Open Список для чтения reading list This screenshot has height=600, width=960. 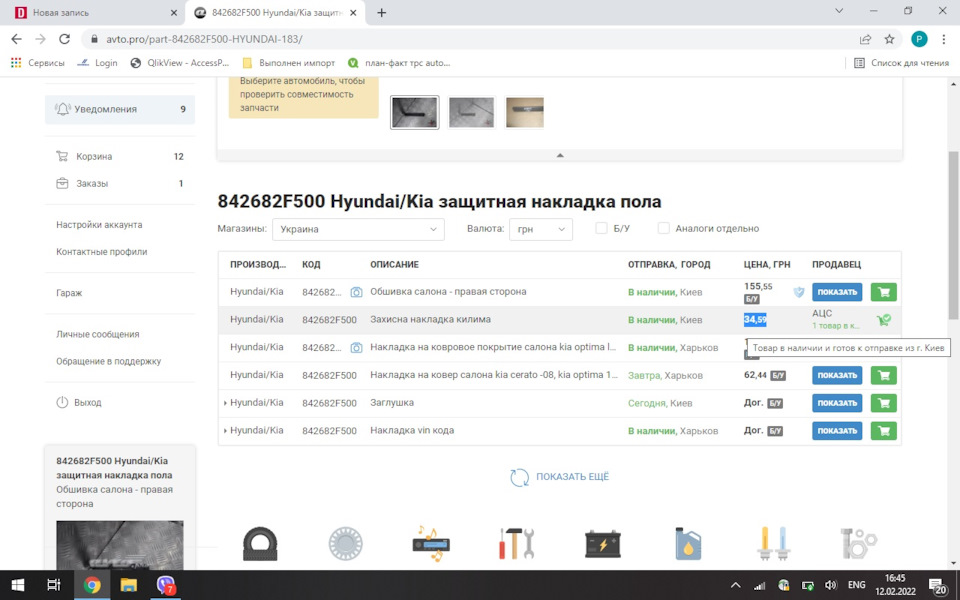pyautogui.click(x=901, y=62)
